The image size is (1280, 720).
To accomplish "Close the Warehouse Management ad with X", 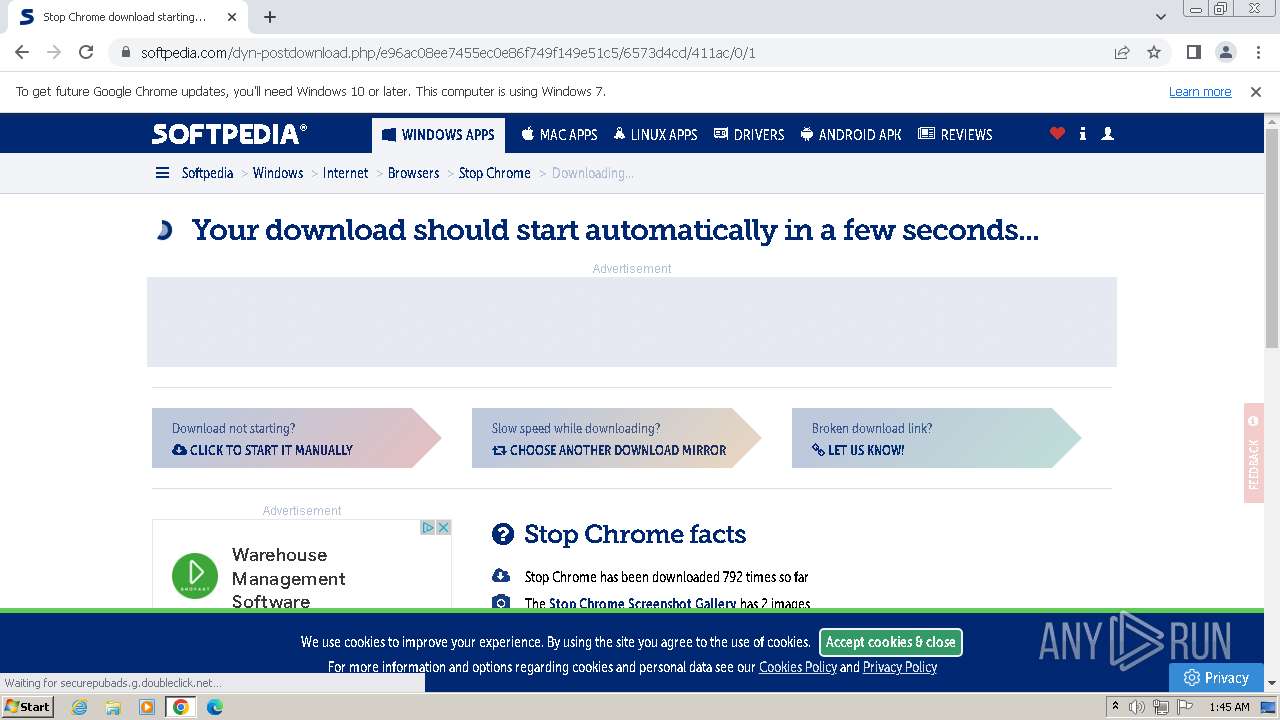I will pyautogui.click(x=443, y=527).
